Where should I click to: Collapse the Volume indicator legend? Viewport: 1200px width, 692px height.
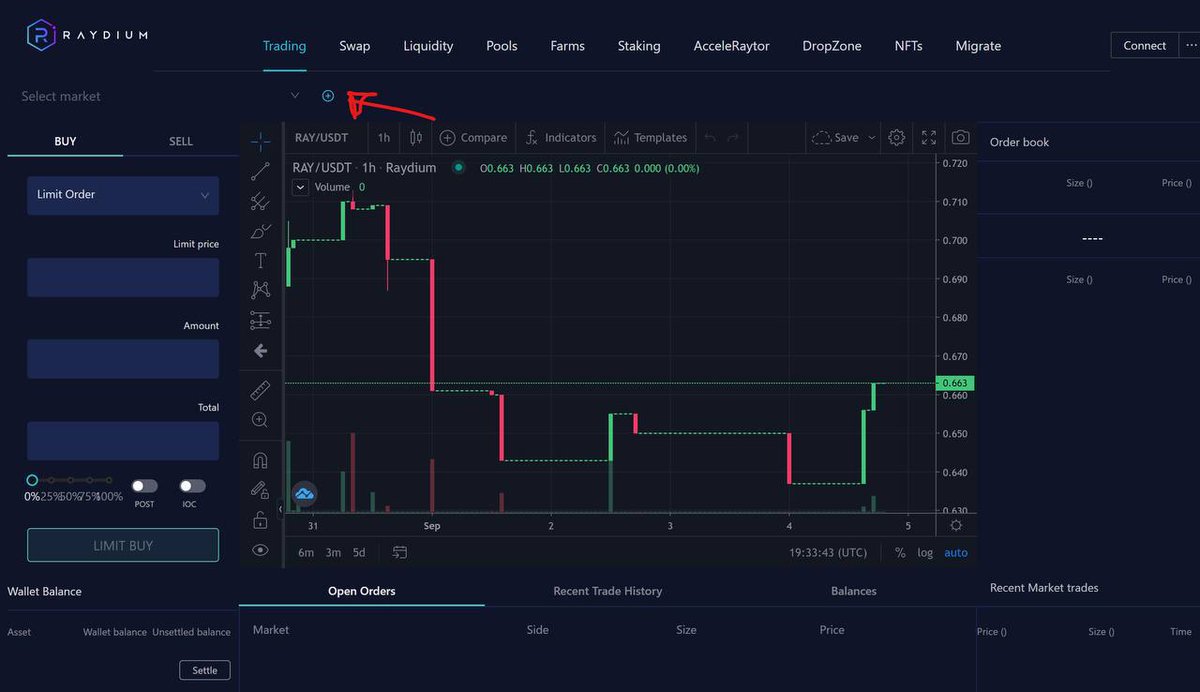301,187
